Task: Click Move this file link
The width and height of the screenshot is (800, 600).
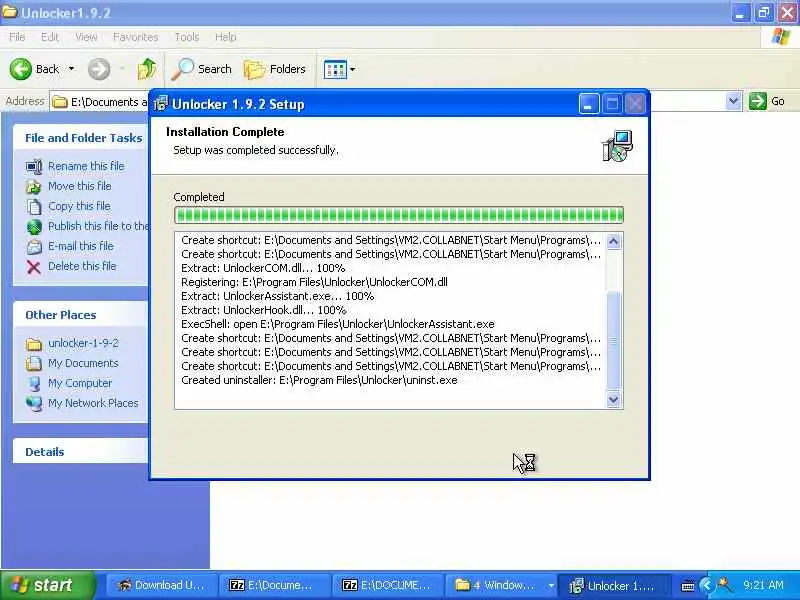Action: 80,186
